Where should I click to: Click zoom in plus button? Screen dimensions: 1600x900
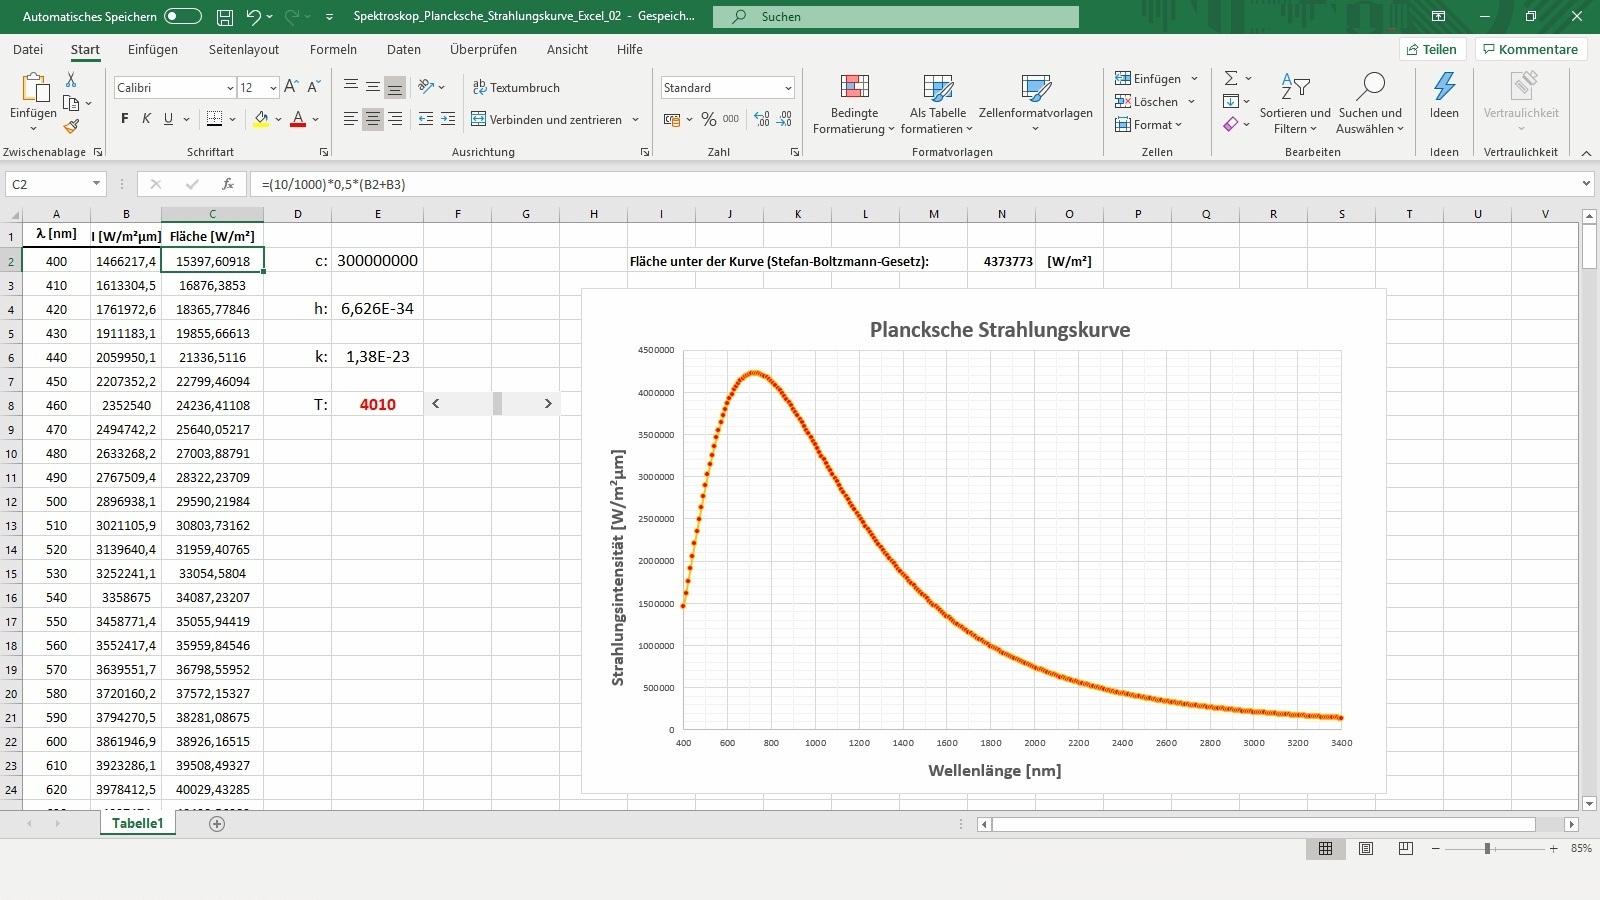point(1553,848)
